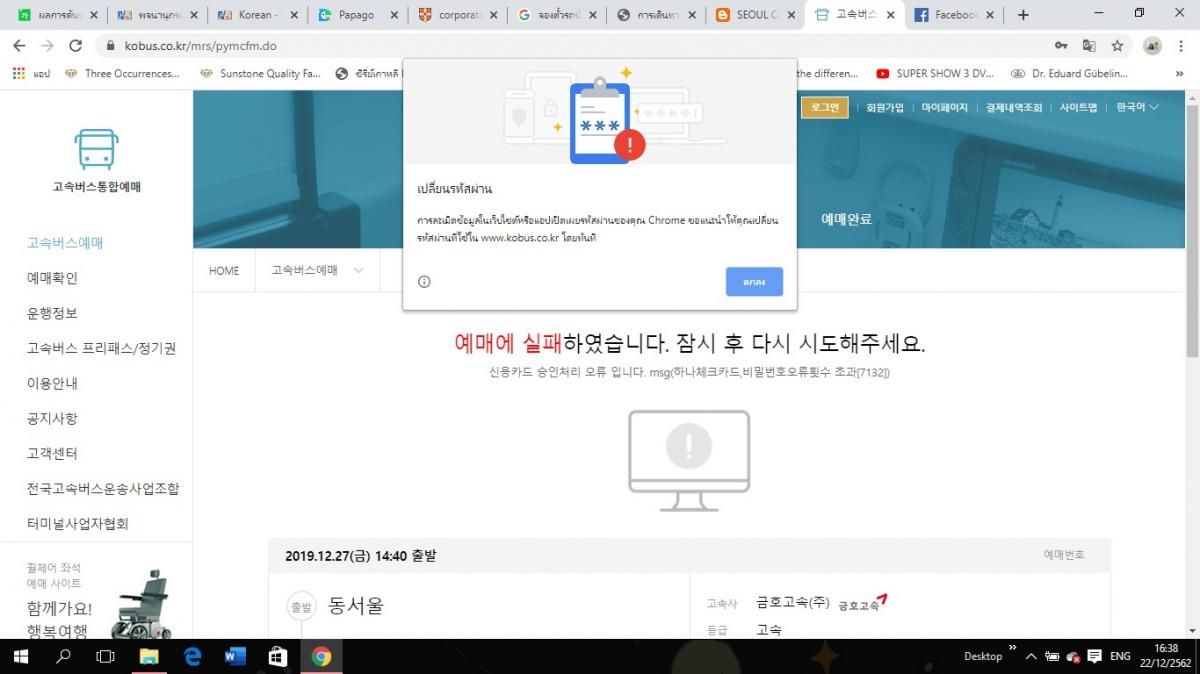Image resolution: width=1200 pixels, height=674 pixels.
Task: Open 고속버스 프리패스/정기권 sidebar item
Action: 101,348
